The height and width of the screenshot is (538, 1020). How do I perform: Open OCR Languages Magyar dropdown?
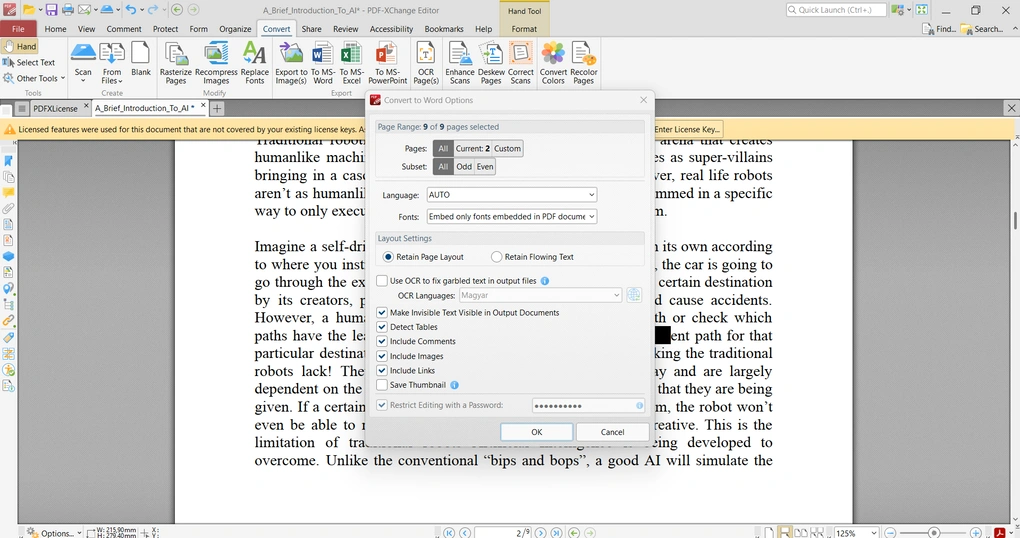pyautogui.click(x=541, y=295)
